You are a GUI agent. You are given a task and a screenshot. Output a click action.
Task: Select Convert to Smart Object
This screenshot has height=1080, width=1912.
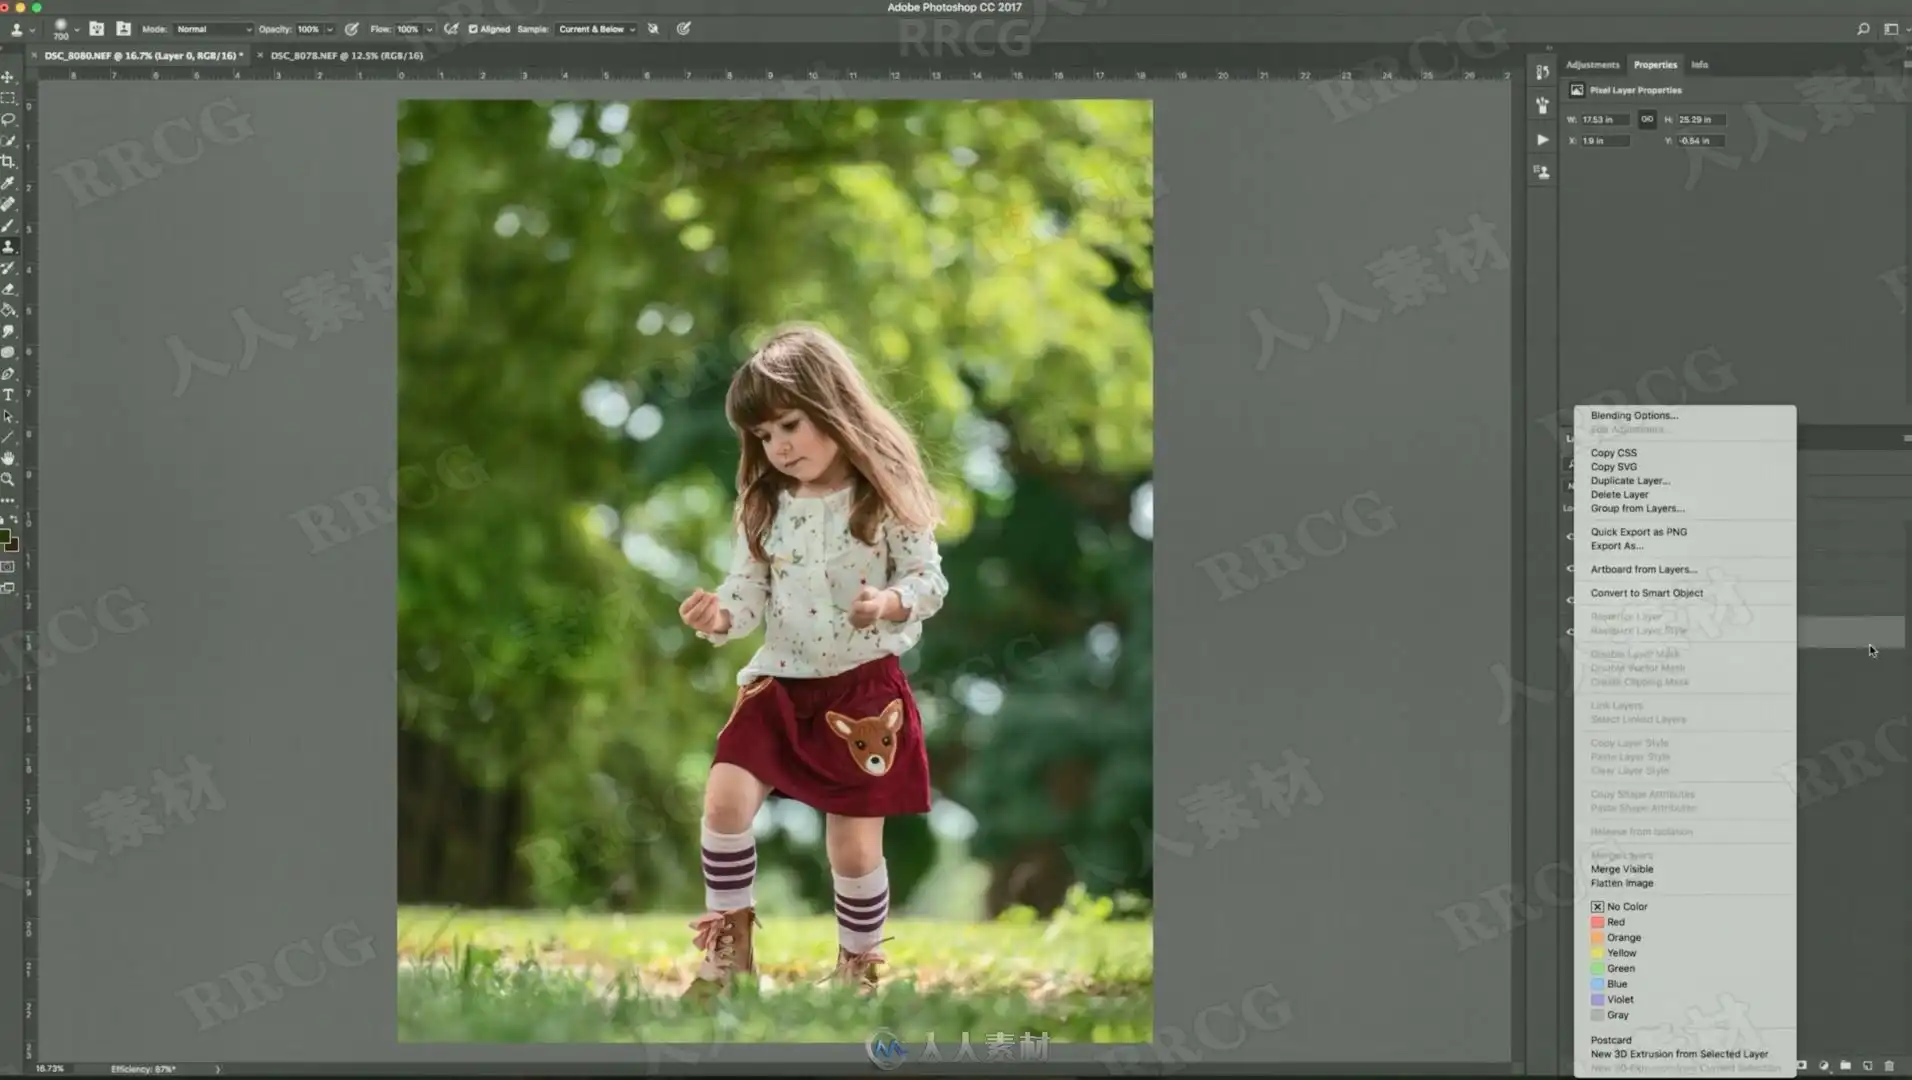pyautogui.click(x=1646, y=593)
